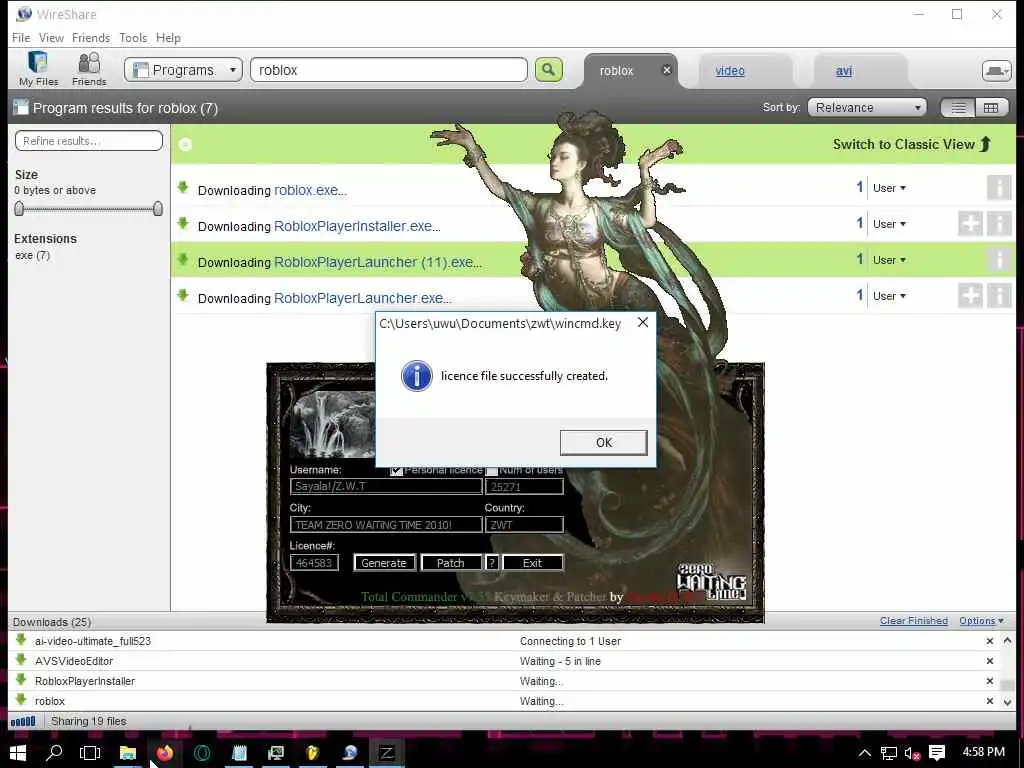This screenshot has height=768, width=1024.
Task: Expand User dropdown for RobloxPlayerInstaller.exe row
Action: [x=889, y=224]
